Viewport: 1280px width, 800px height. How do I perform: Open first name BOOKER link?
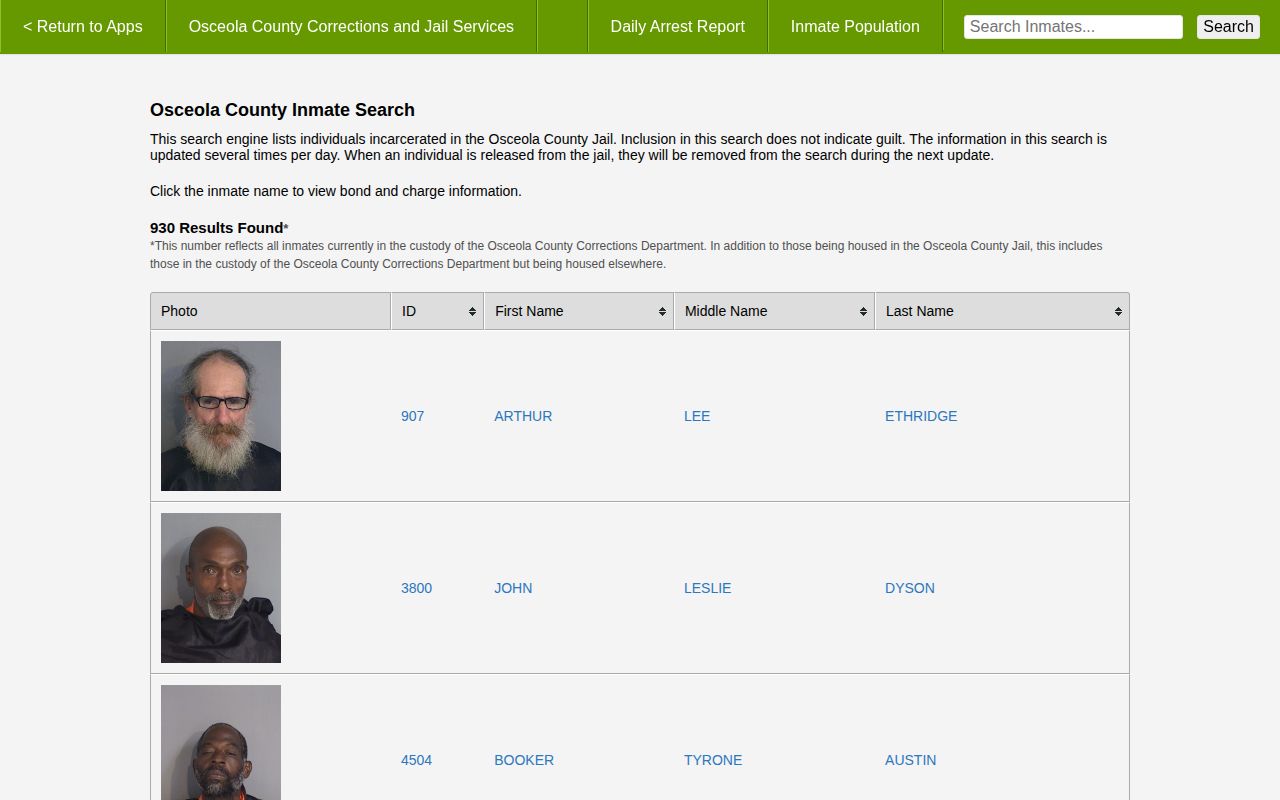pyautogui.click(x=524, y=760)
